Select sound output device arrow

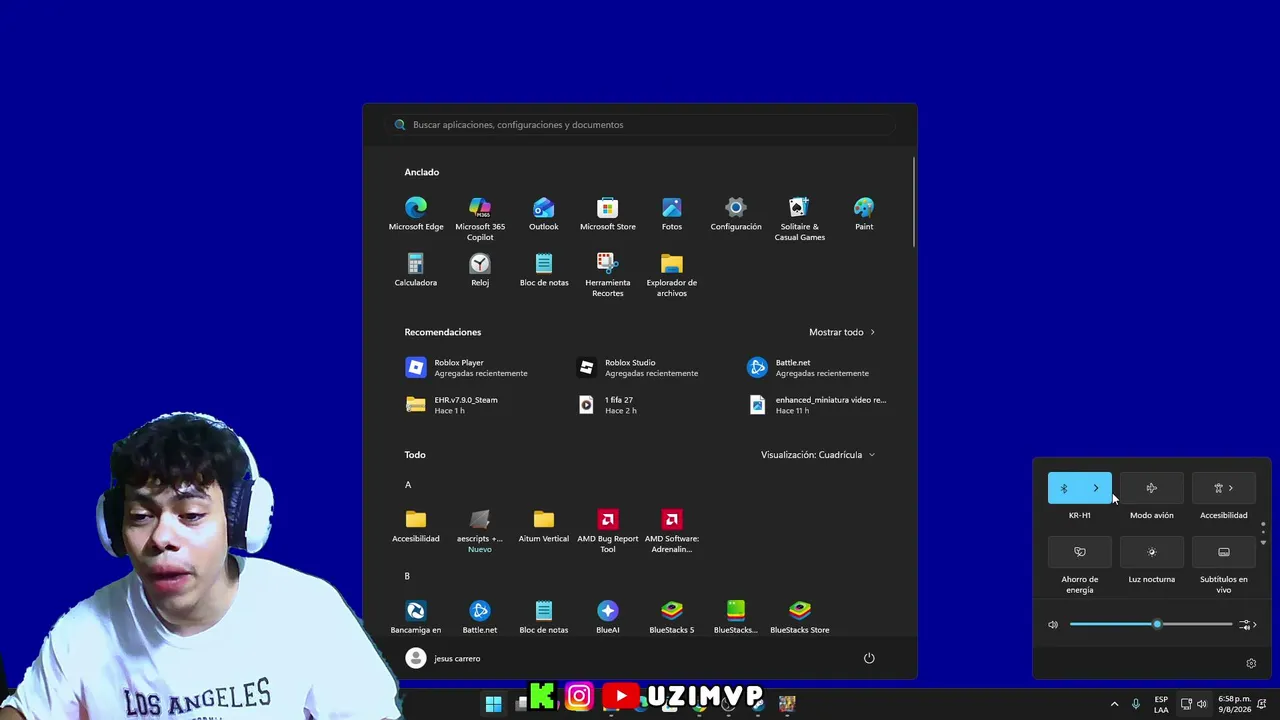pos(1248,625)
